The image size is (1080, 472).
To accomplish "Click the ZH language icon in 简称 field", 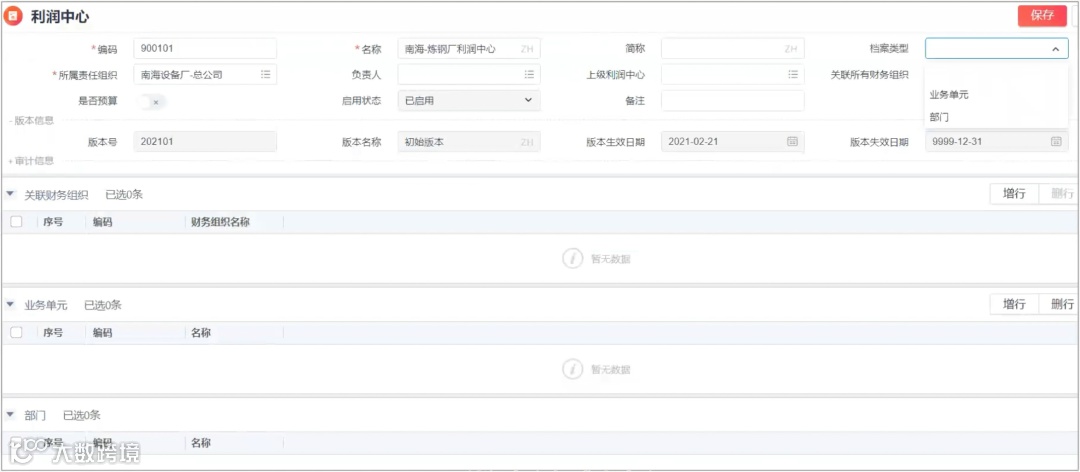I will [791, 49].
